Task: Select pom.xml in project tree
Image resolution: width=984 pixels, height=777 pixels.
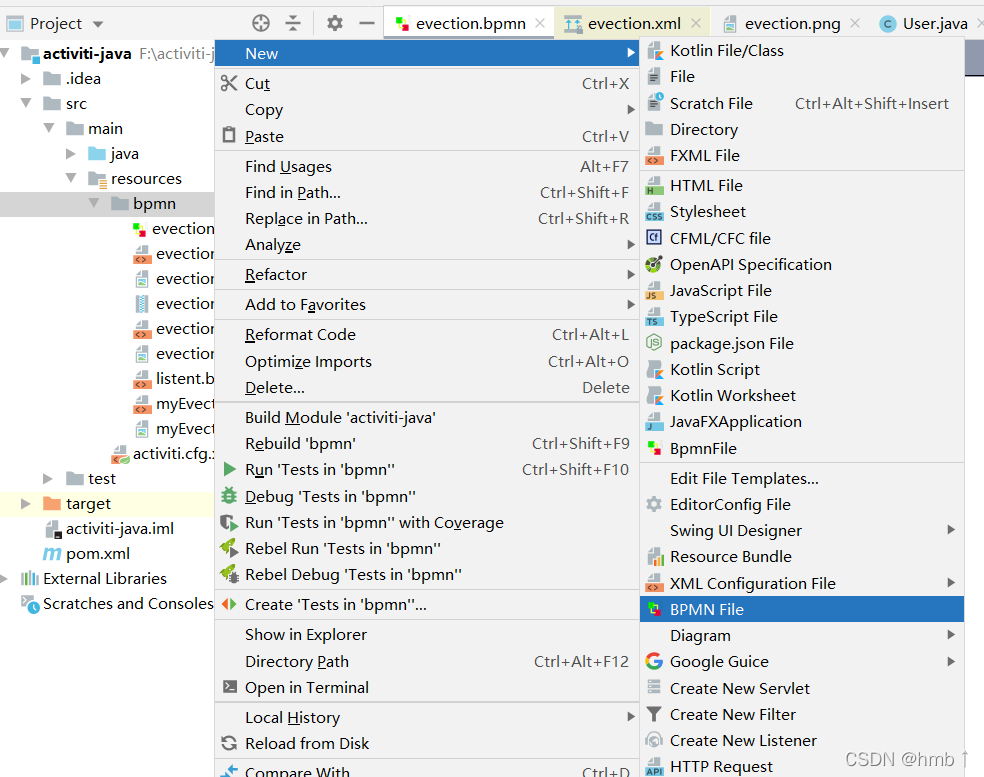Action: pos(97,554)
